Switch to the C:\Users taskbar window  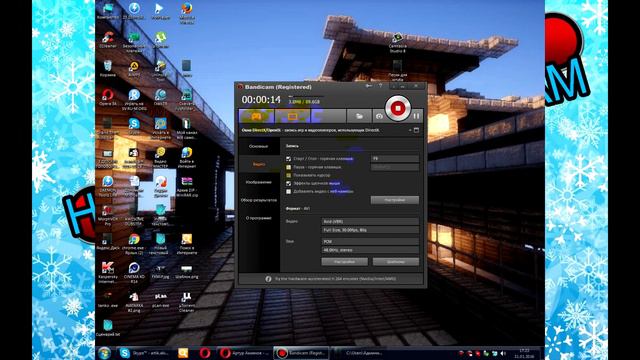358,353
